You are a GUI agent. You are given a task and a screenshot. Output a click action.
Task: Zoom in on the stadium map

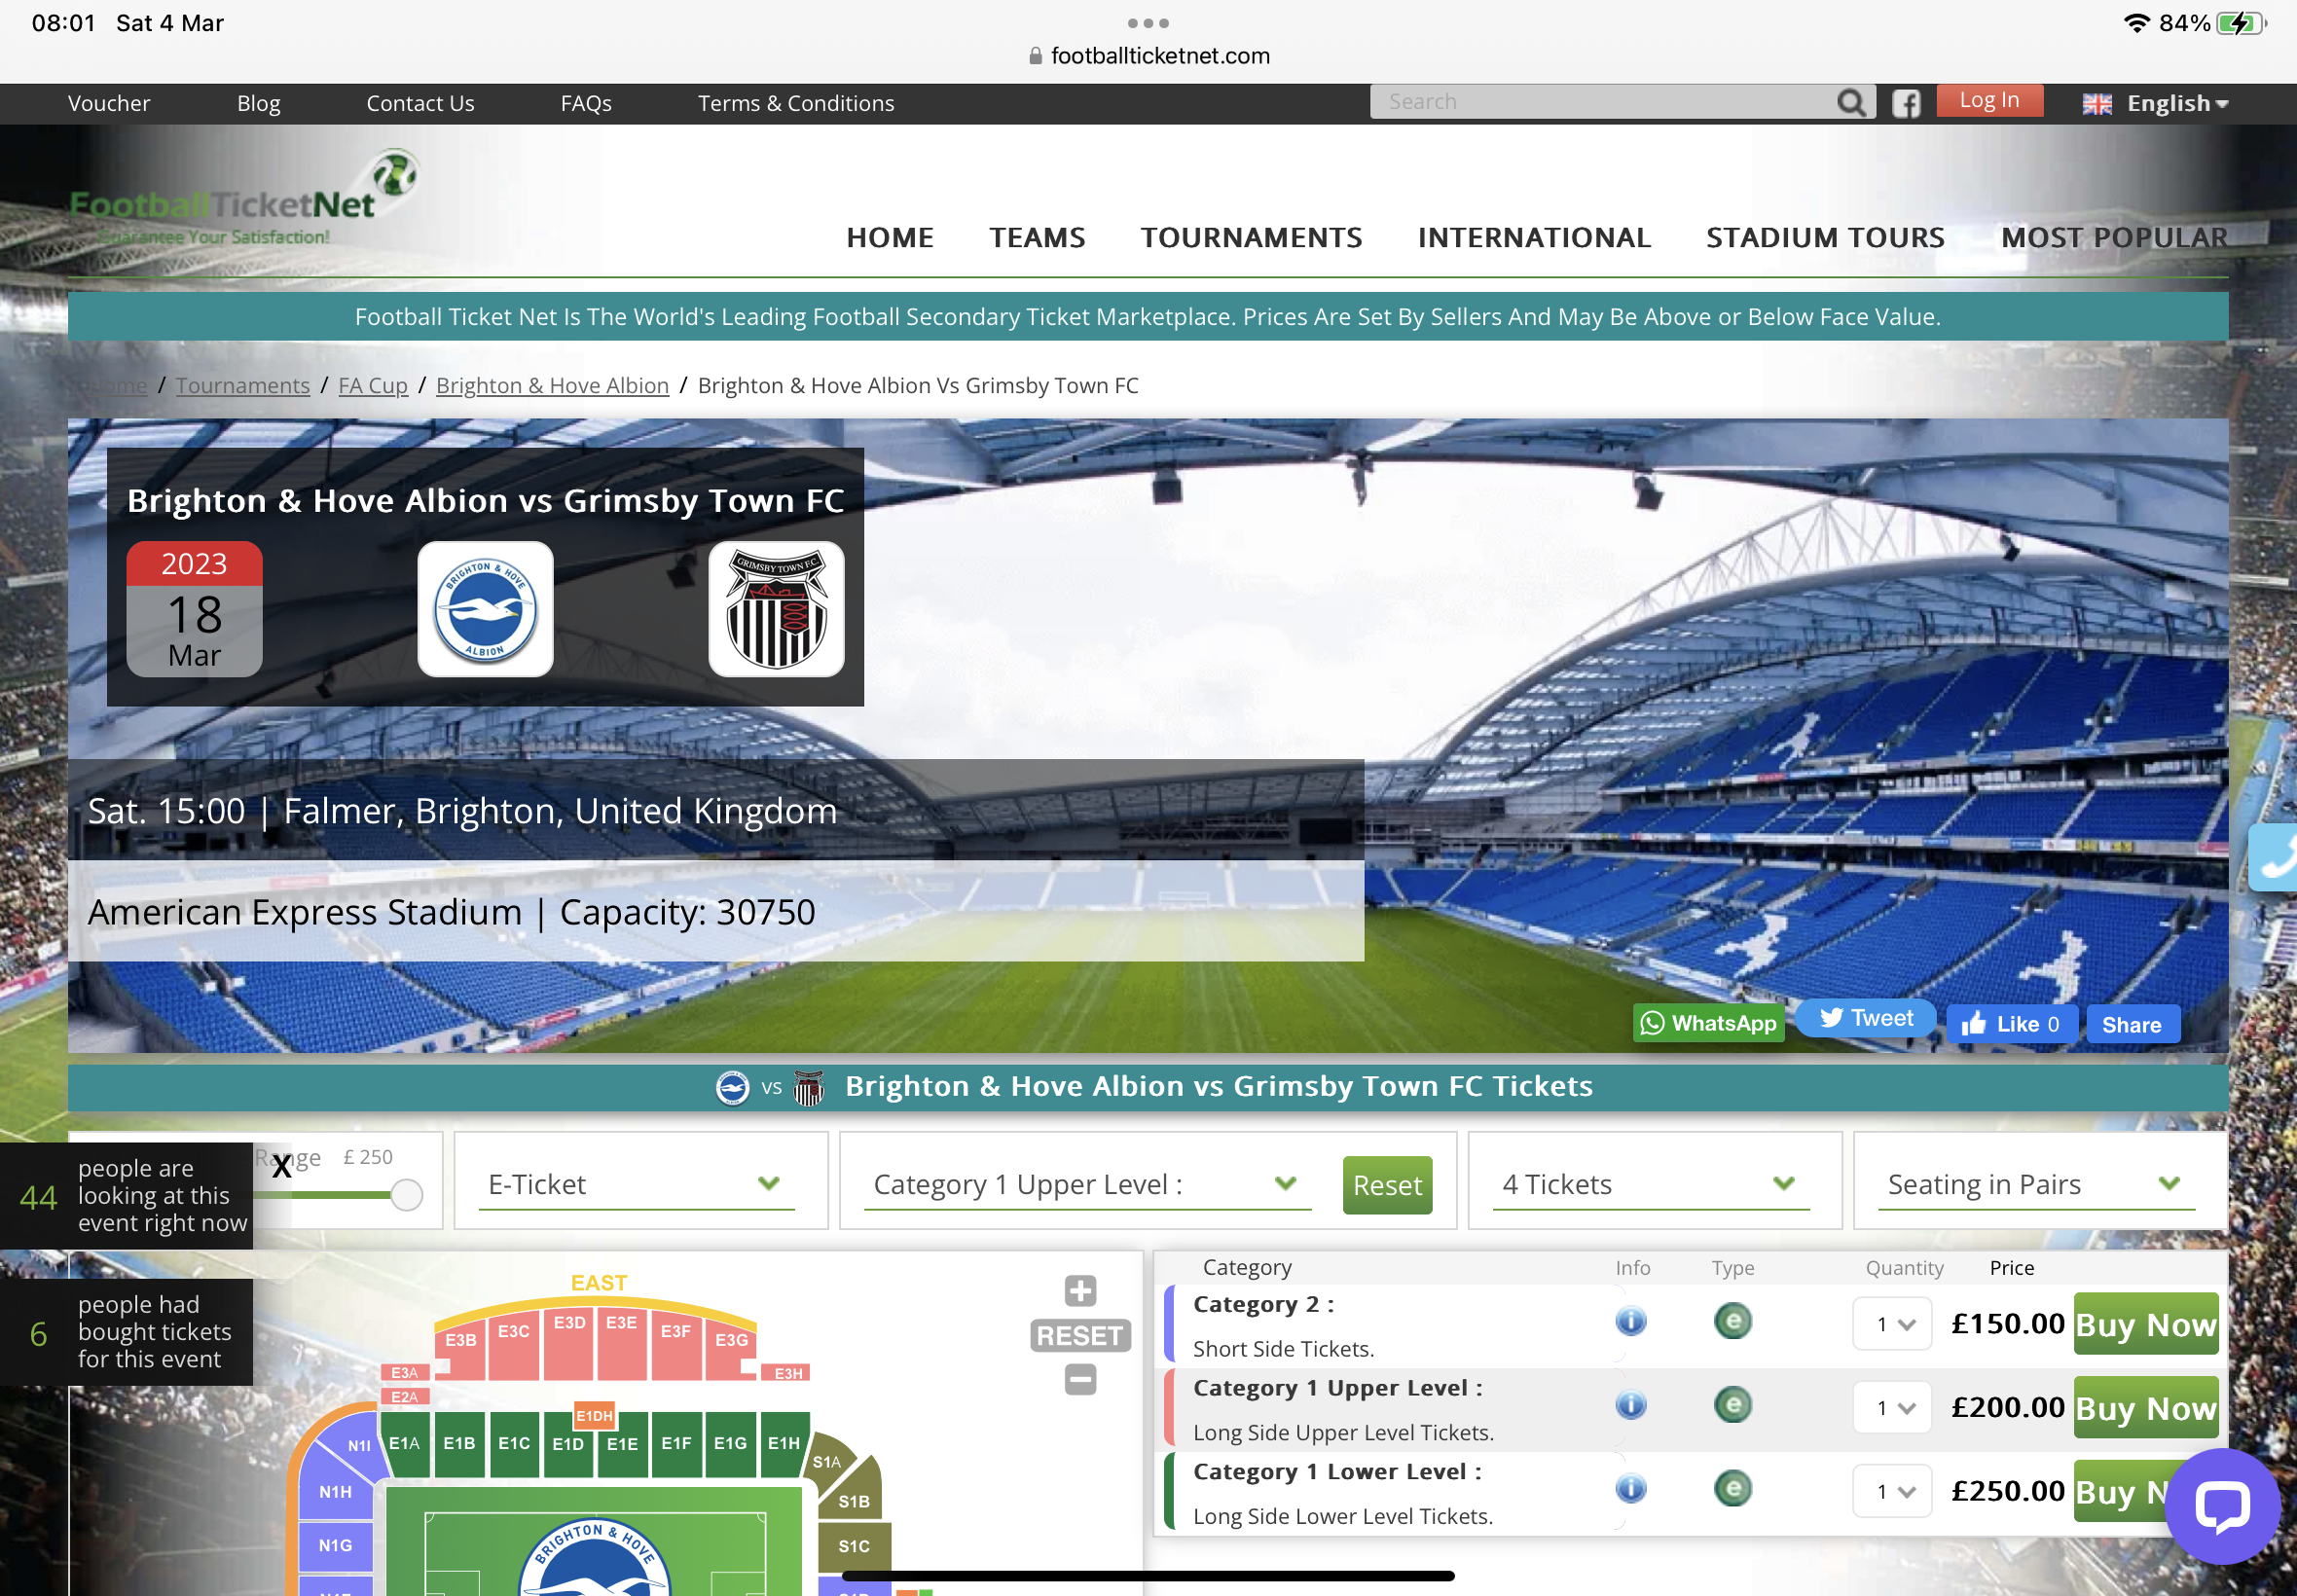coord(1080,1291)
